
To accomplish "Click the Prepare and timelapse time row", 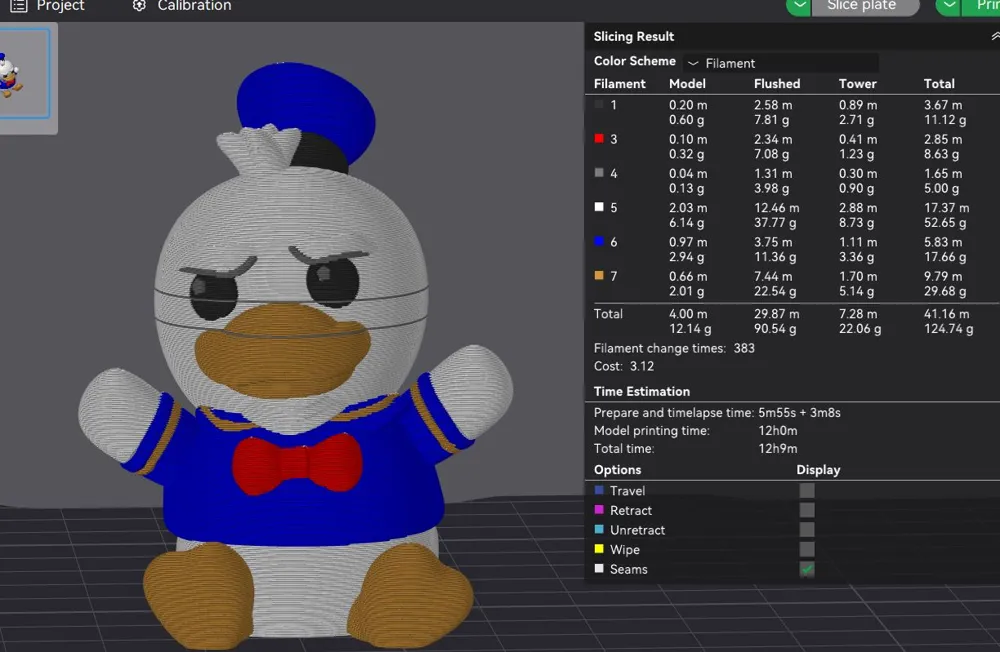I will click(x=717, y=413).
